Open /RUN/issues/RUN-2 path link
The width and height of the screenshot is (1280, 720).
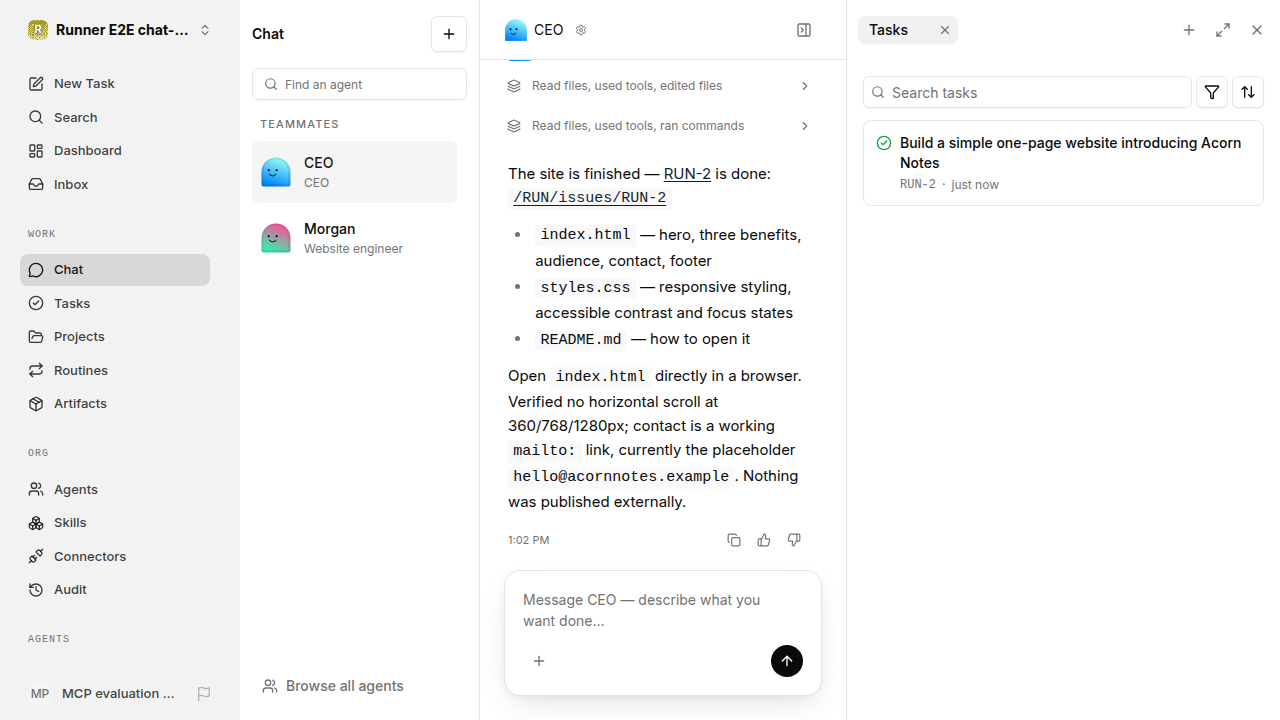coord(589,198)
